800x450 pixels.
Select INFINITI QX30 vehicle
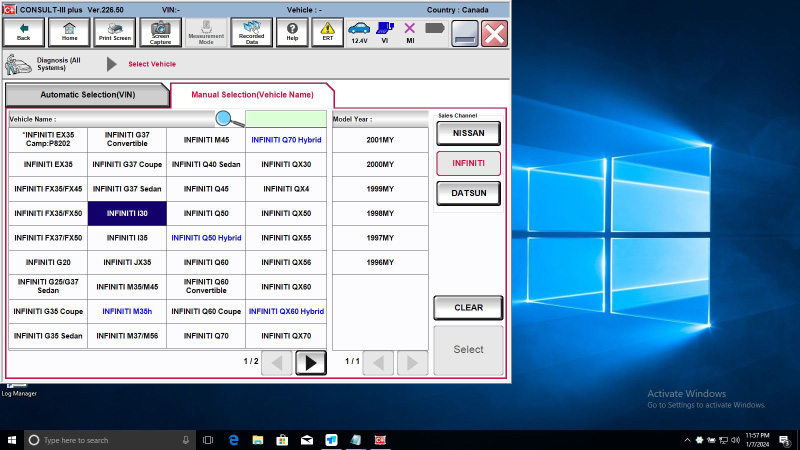click(286, 164)
